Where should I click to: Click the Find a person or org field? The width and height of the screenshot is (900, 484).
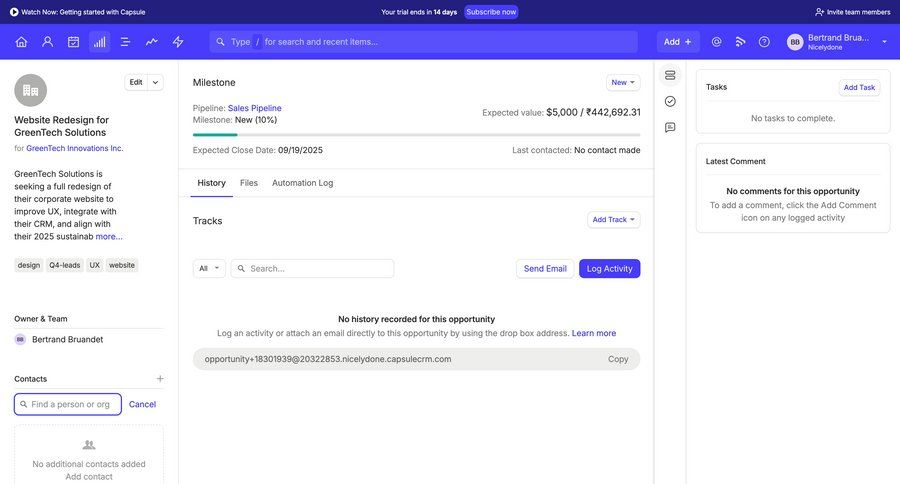(68, 404)
